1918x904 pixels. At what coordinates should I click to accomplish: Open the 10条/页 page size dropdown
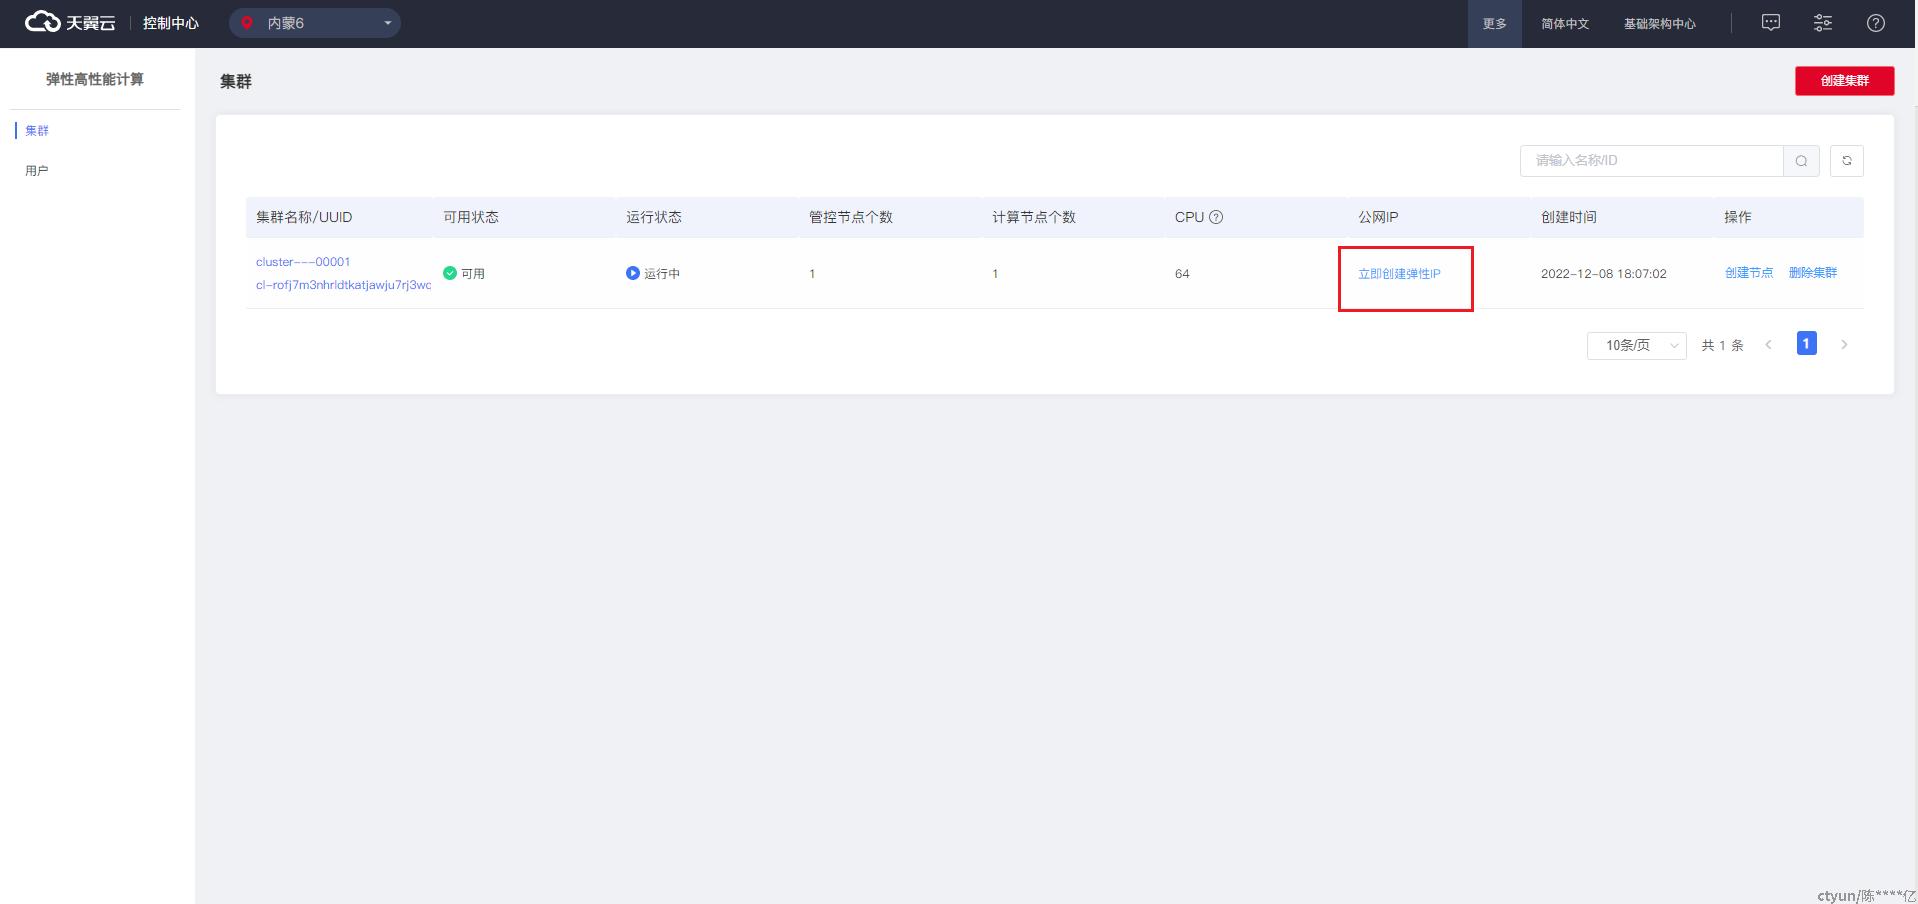(1636, 345)
